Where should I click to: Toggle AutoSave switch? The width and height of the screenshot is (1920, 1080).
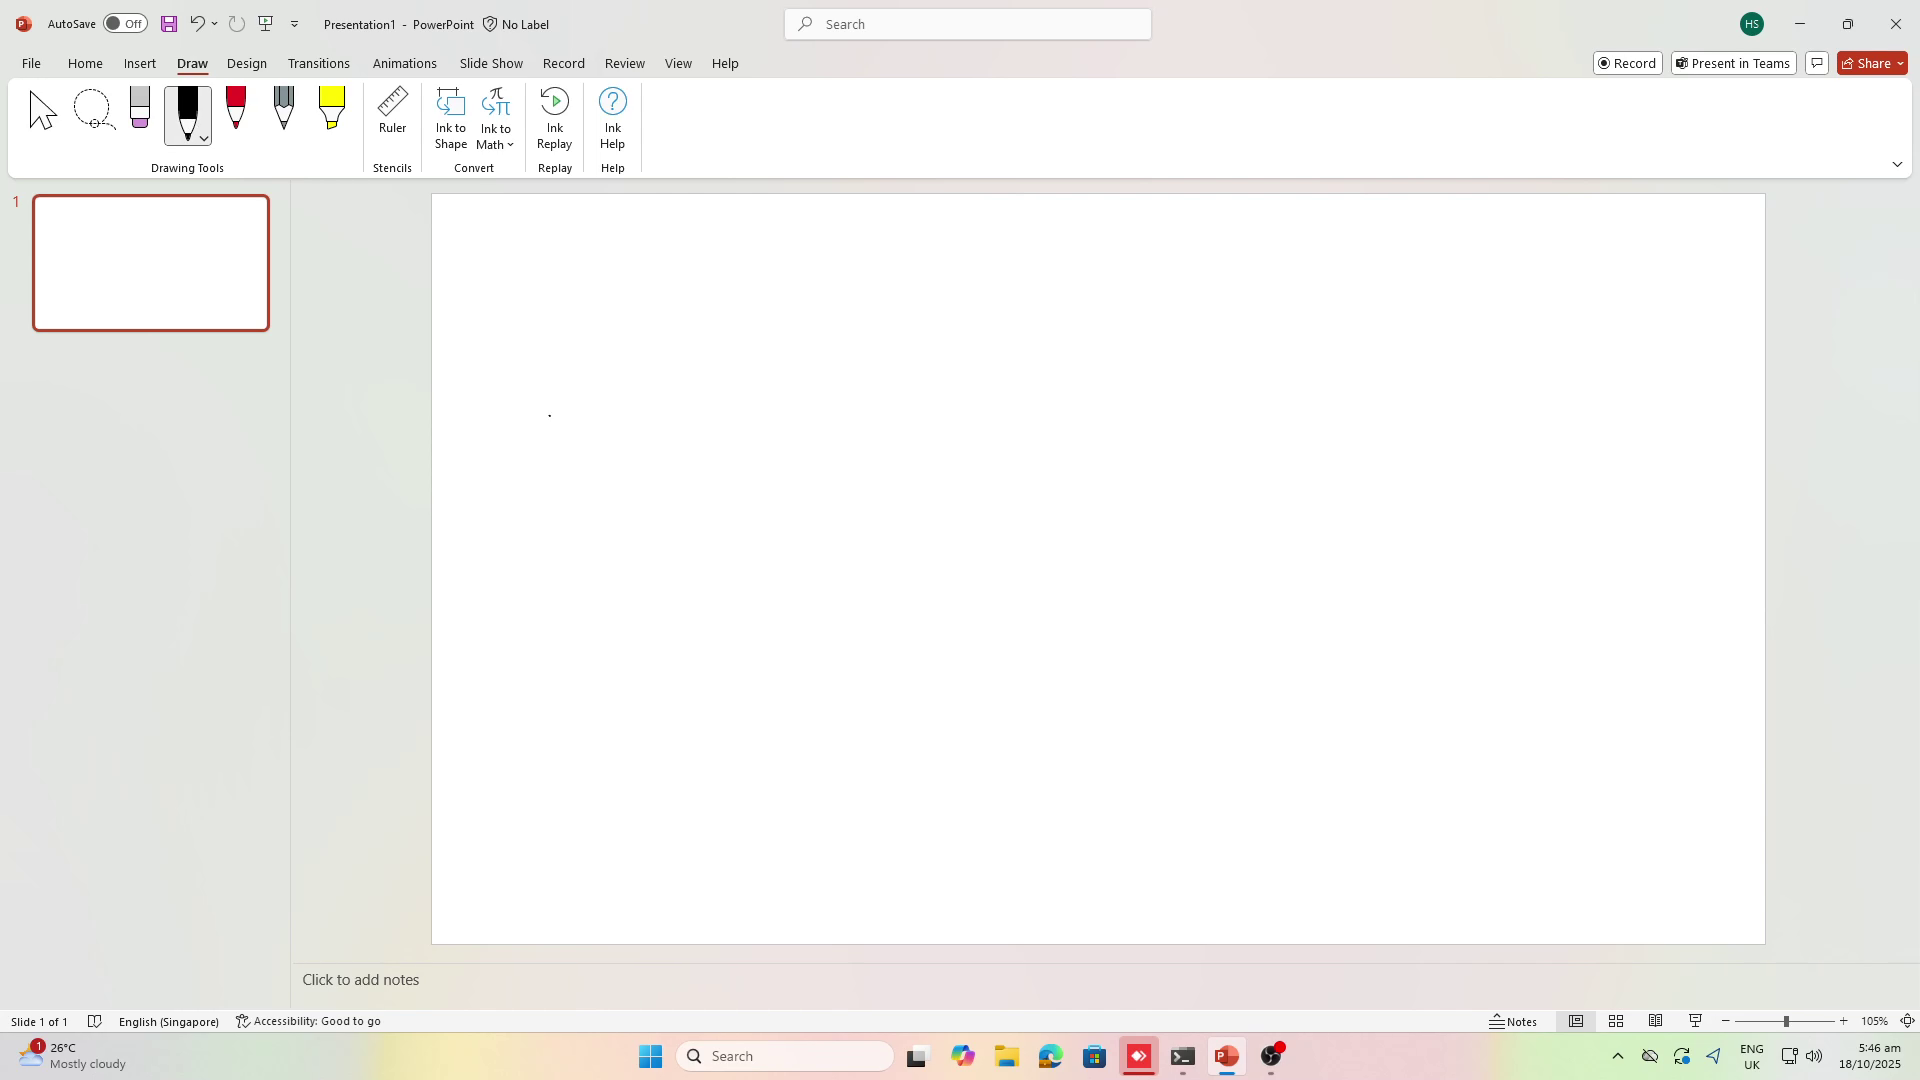(125, 24)
